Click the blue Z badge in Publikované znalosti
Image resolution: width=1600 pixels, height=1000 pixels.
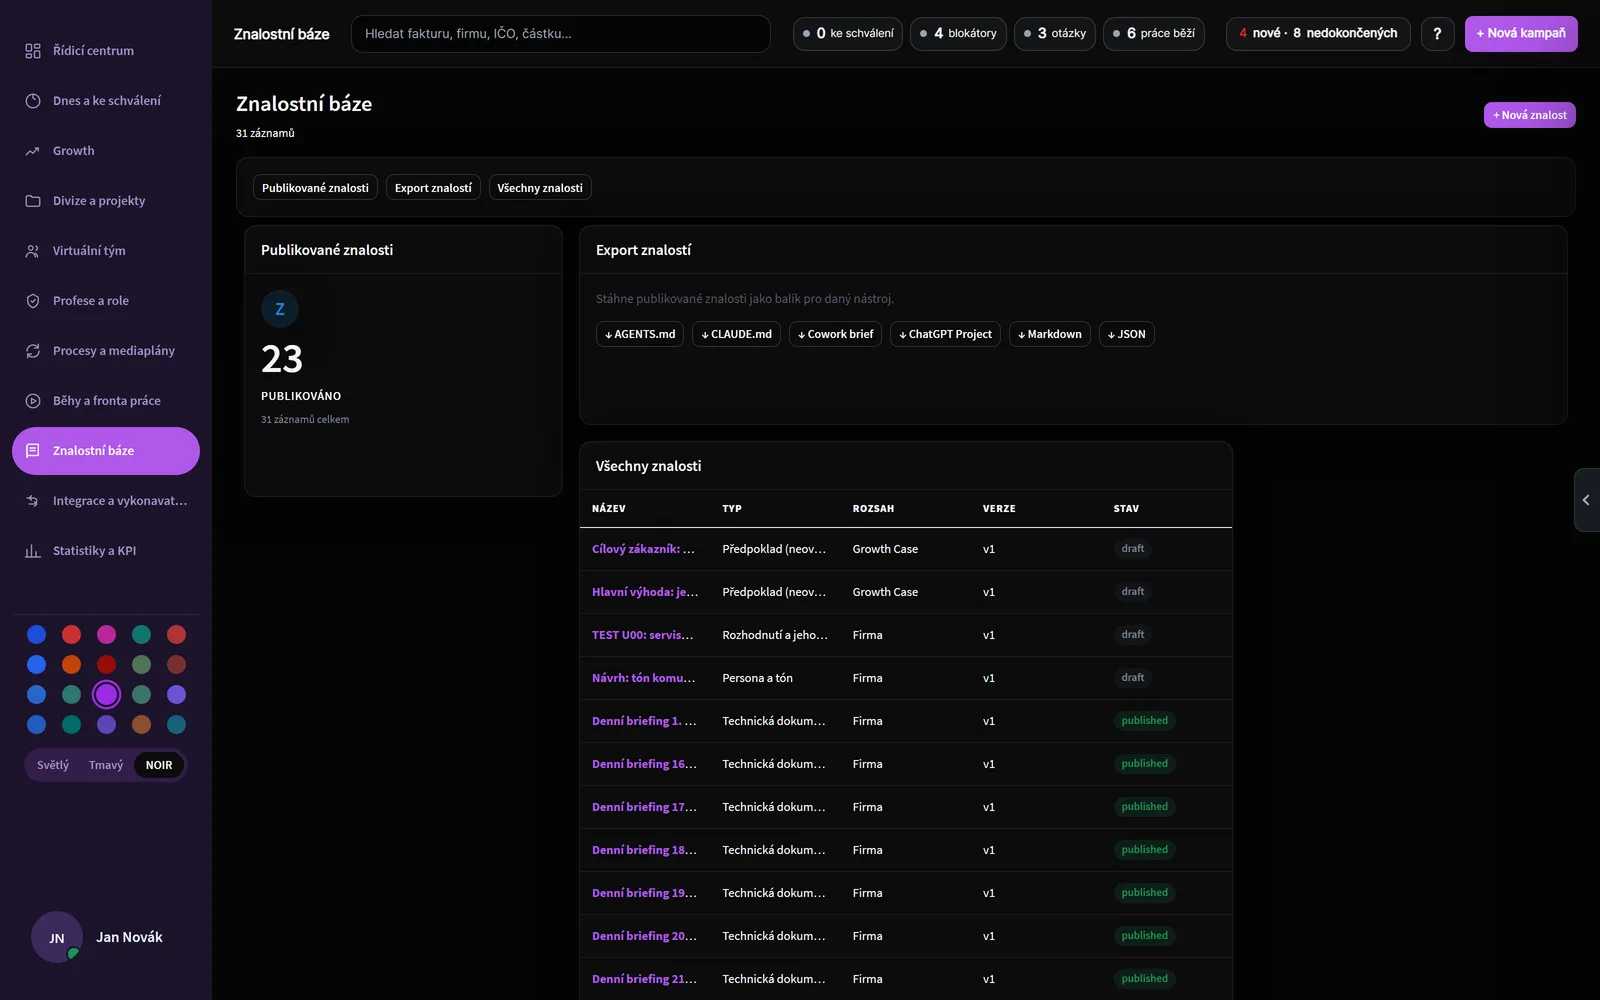pyautogui.click(x=280, y=309)
